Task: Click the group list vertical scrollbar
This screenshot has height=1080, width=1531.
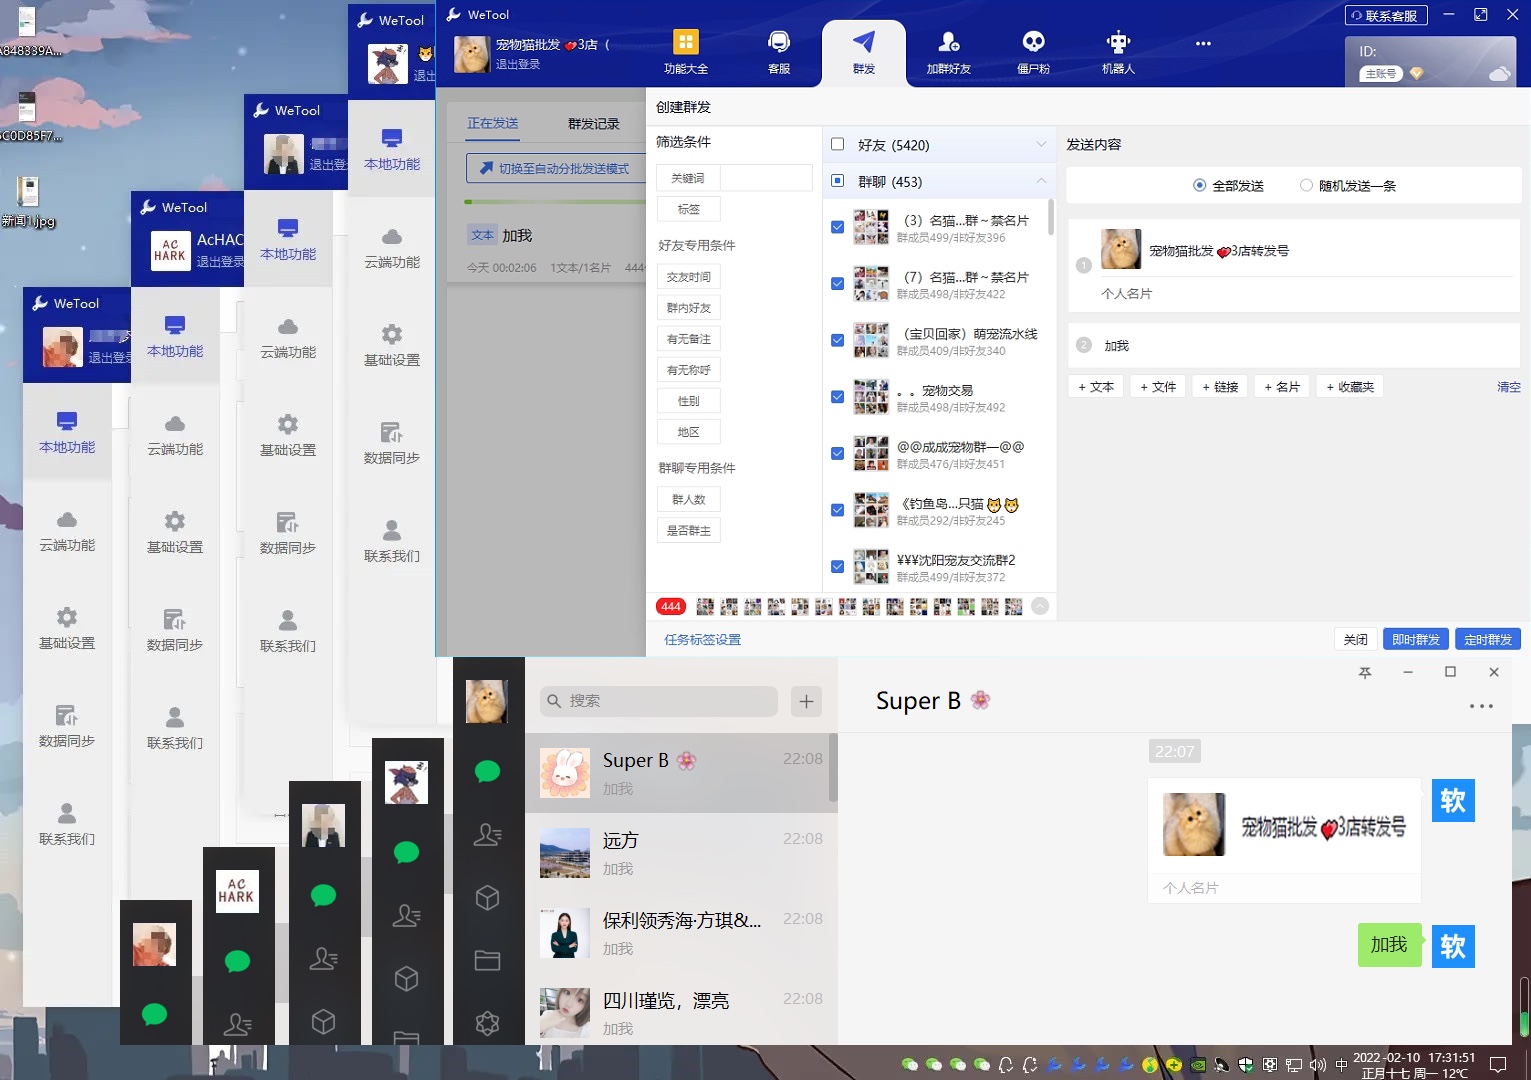Action: [1050, 217]
